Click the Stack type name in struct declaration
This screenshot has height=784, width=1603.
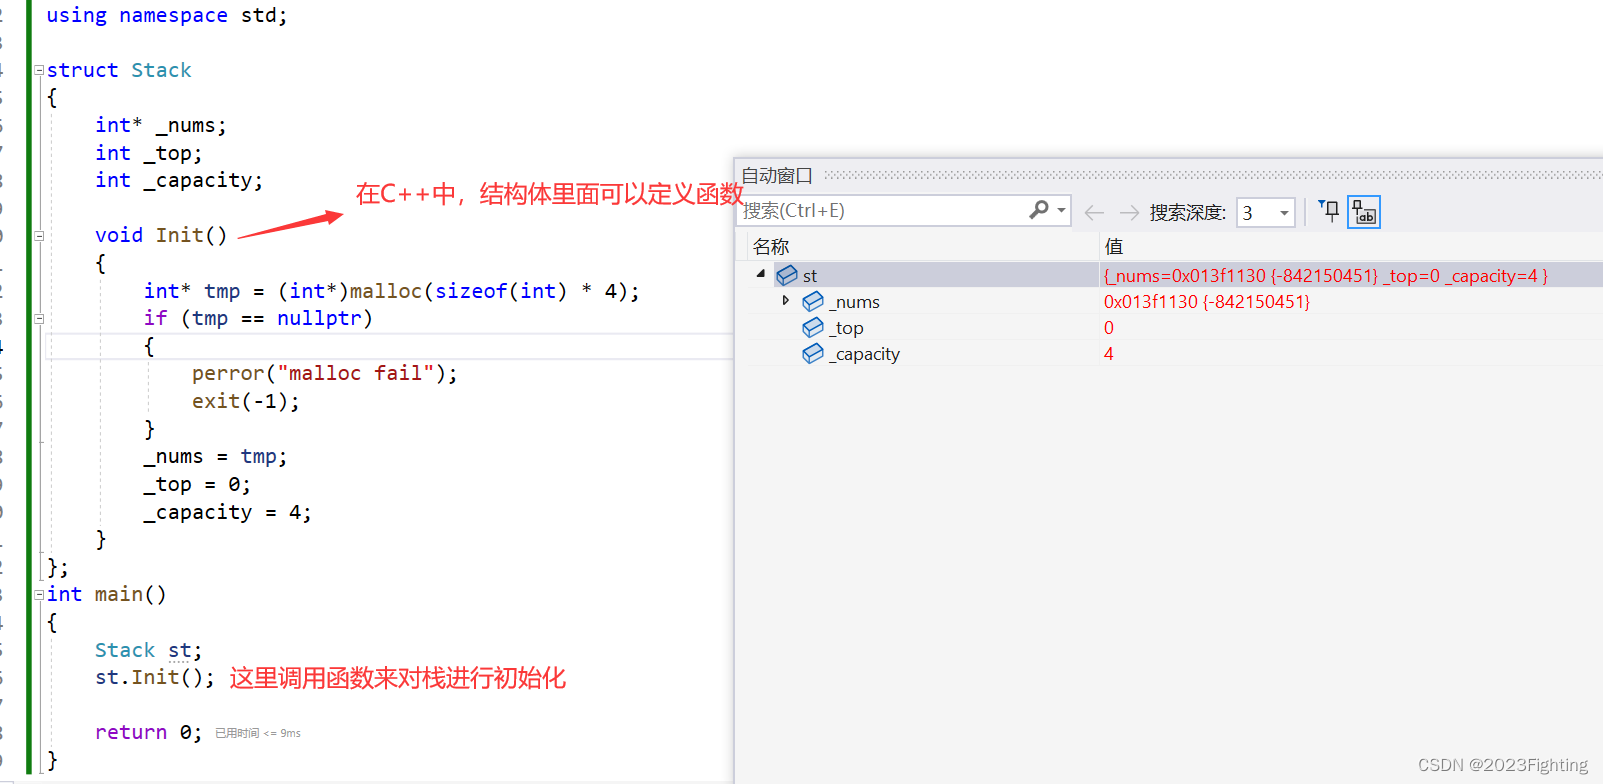coord(161,70)
